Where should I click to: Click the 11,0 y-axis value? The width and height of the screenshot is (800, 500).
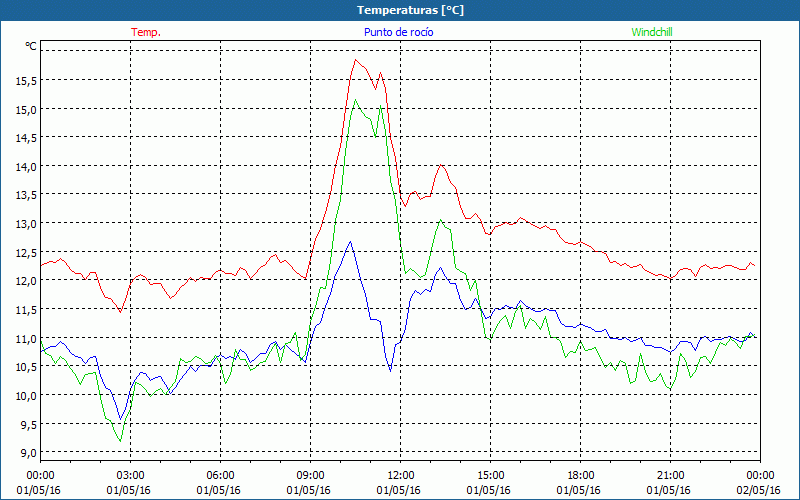tap(26, 338)
